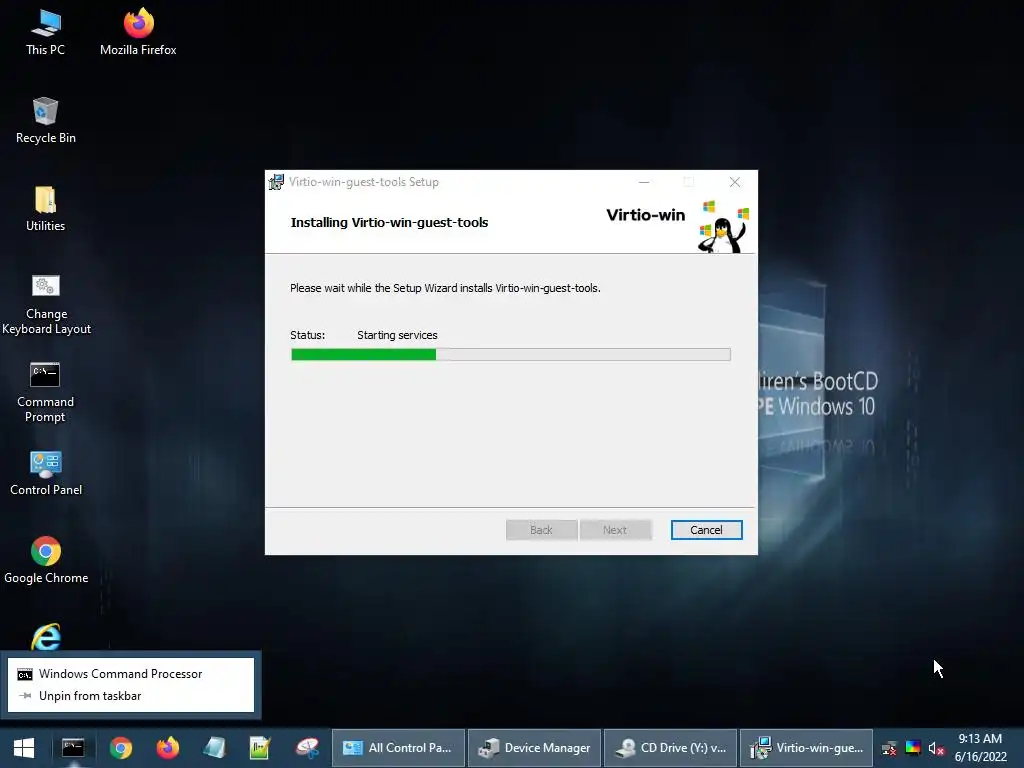Click the muted volume tray icon

coord(936,748)
